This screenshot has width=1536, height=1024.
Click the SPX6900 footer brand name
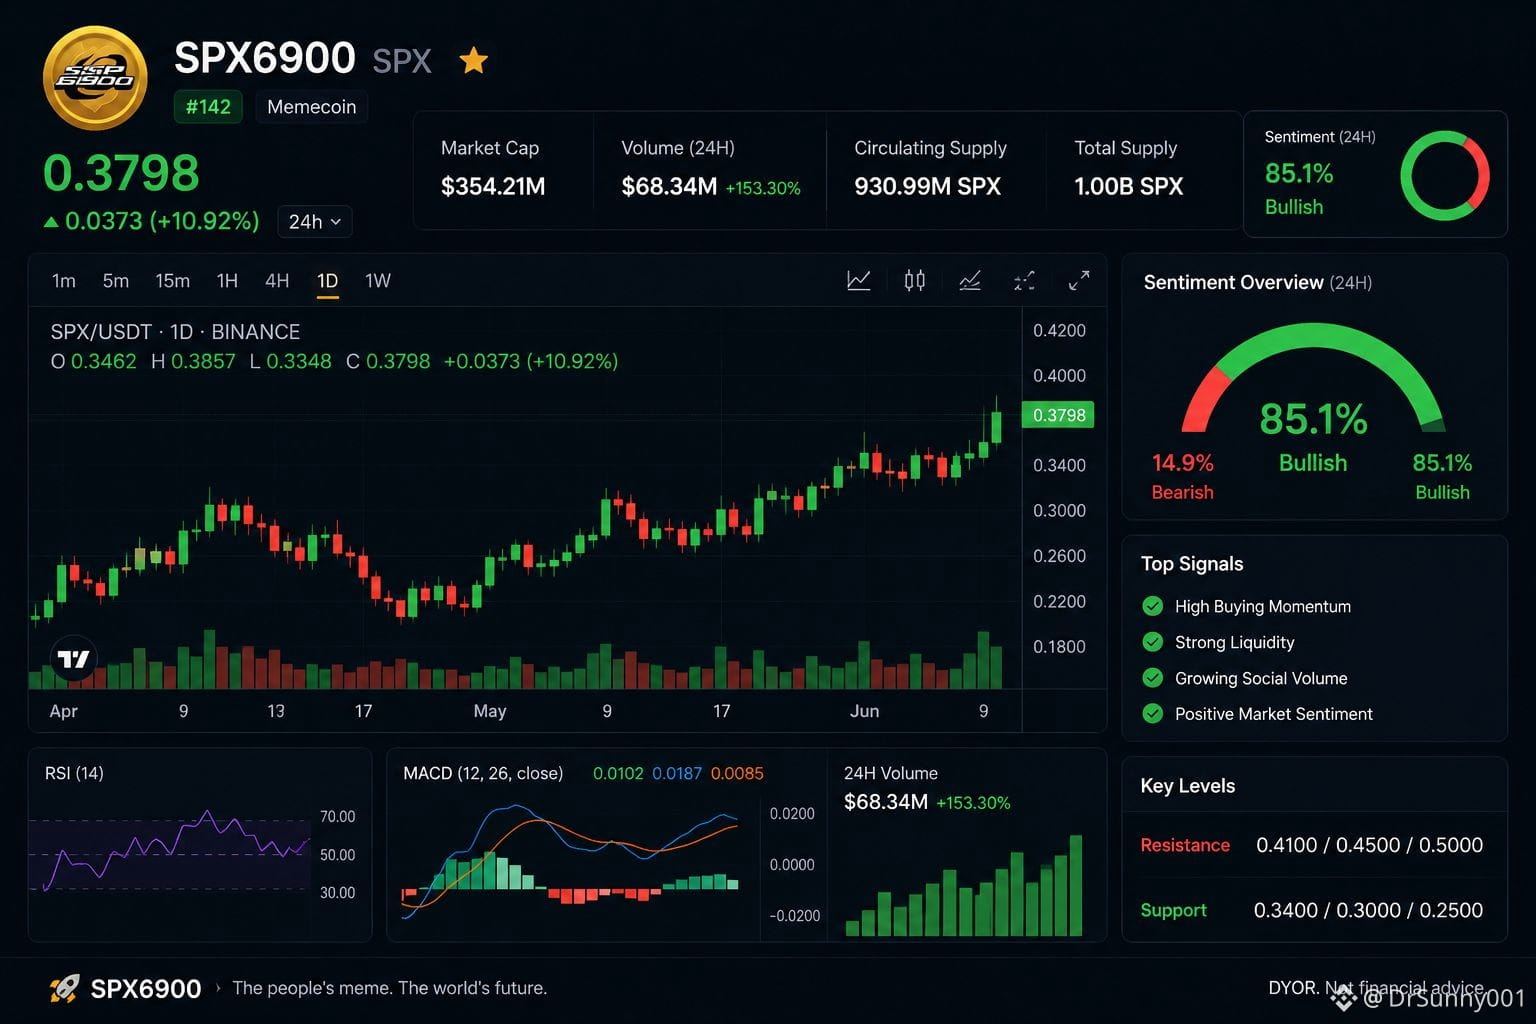(x=146, y=989)
